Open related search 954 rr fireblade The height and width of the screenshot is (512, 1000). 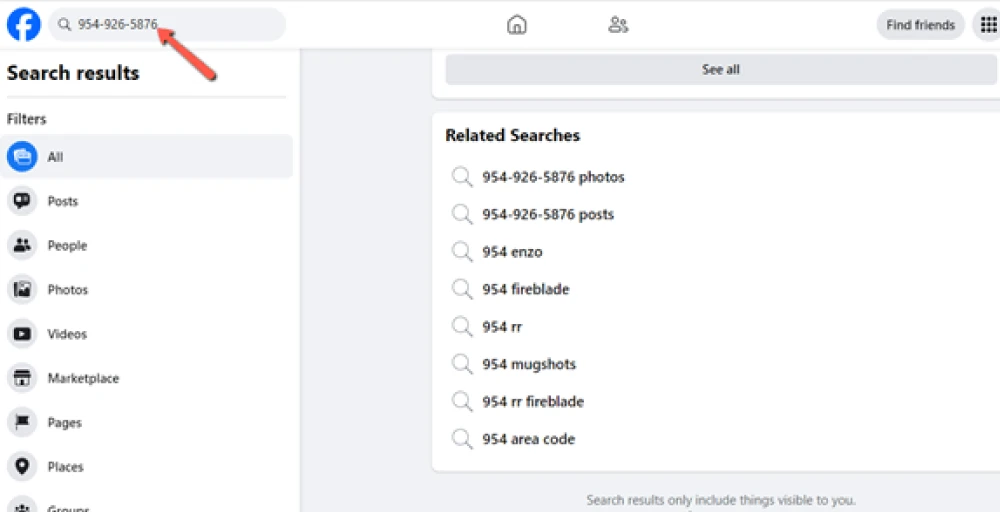pos(533,402)
